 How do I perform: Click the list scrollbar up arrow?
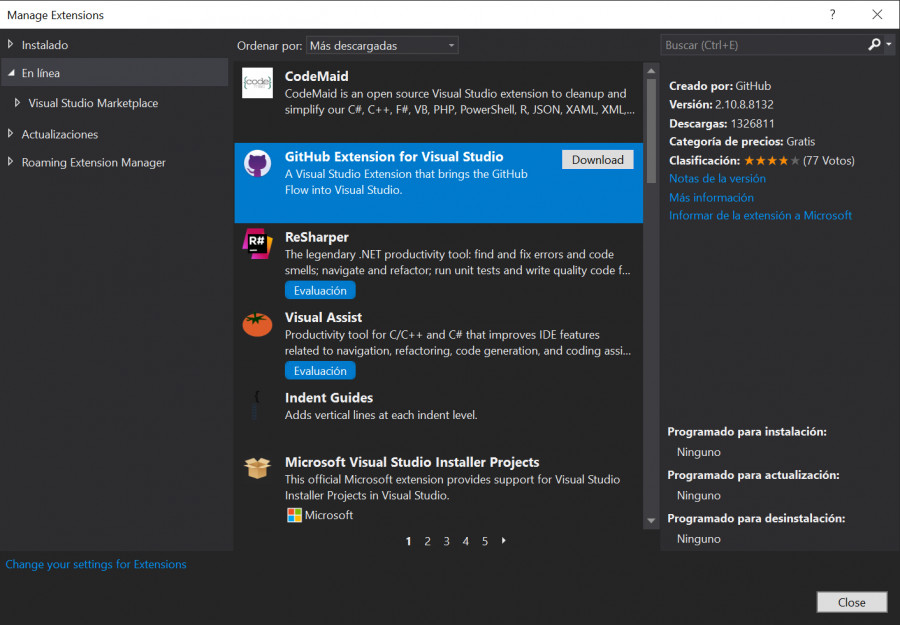pos(651,71)
